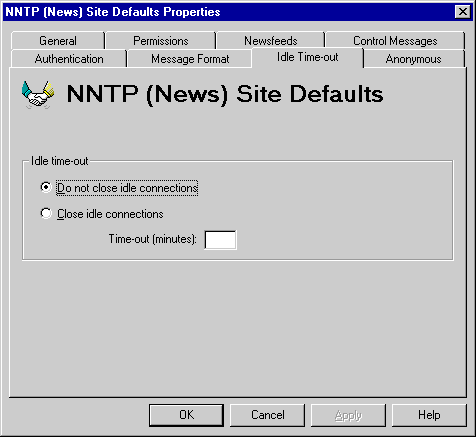Open the Authentication tab
Image resolution: width=476 pixels, height=437 pixels.
(69, 59)
